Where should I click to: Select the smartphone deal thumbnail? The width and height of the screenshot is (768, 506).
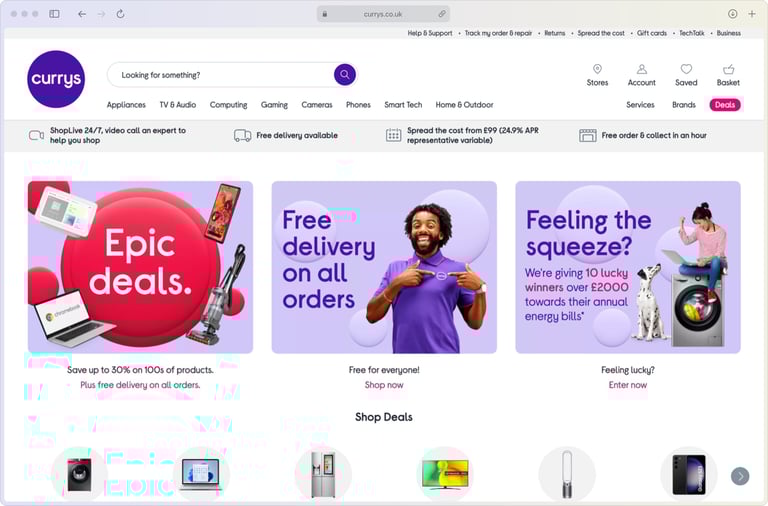pyautogui.click(x=689, y=475)
